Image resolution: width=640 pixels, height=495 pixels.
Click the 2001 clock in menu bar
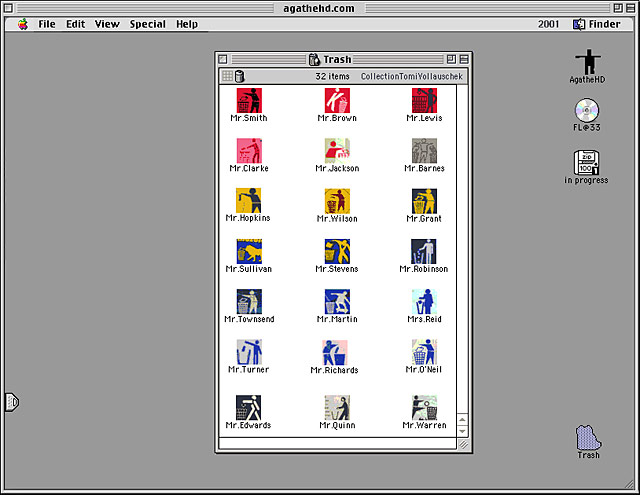548,24
